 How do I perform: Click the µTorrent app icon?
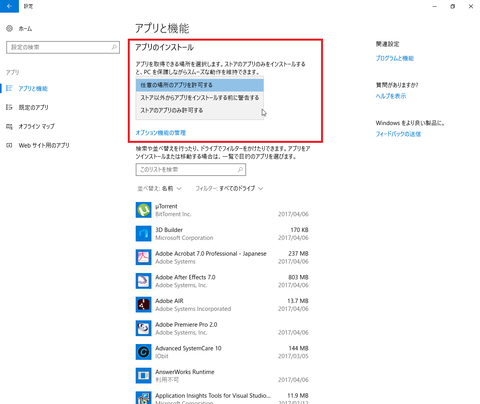(x=143, y=210)
